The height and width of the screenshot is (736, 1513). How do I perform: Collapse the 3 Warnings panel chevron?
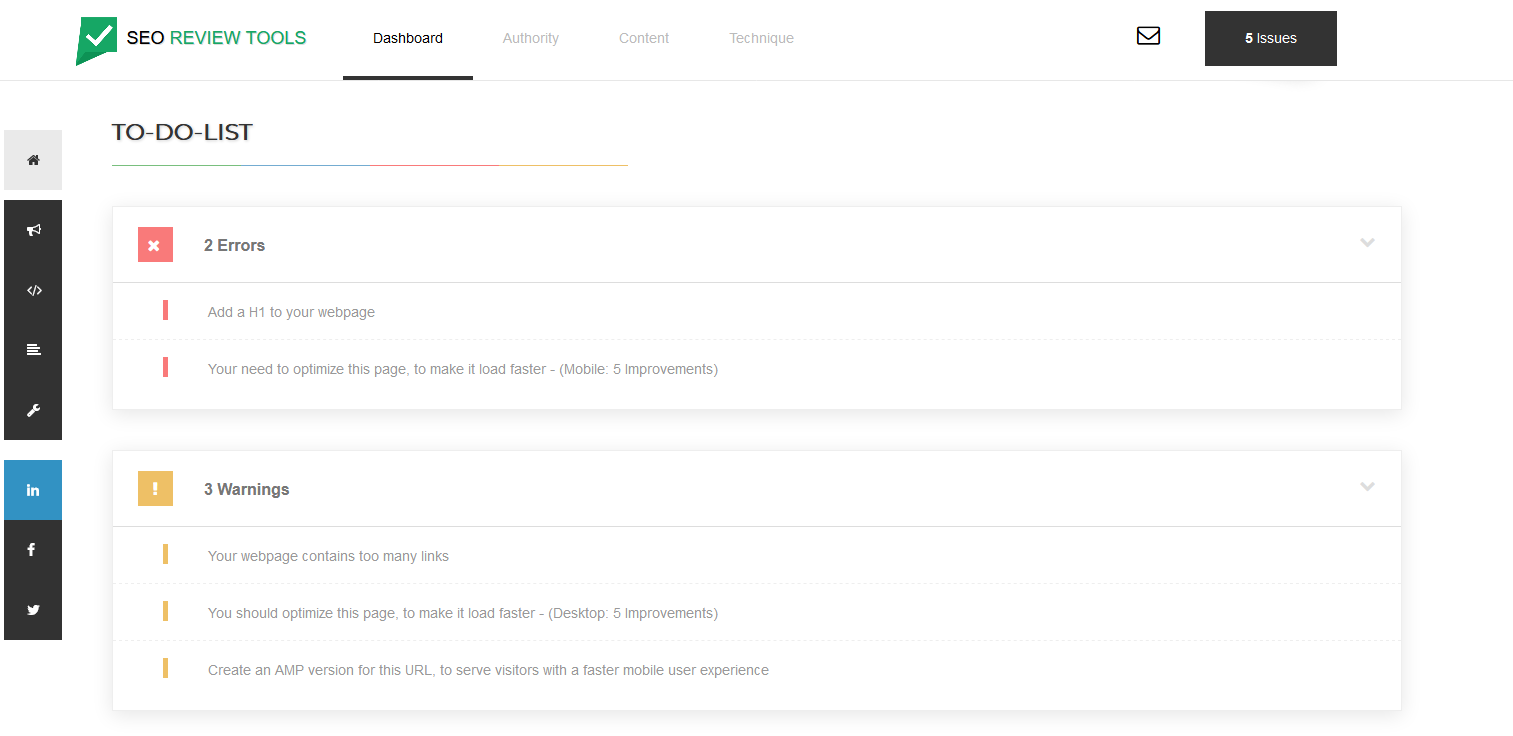1367,487
